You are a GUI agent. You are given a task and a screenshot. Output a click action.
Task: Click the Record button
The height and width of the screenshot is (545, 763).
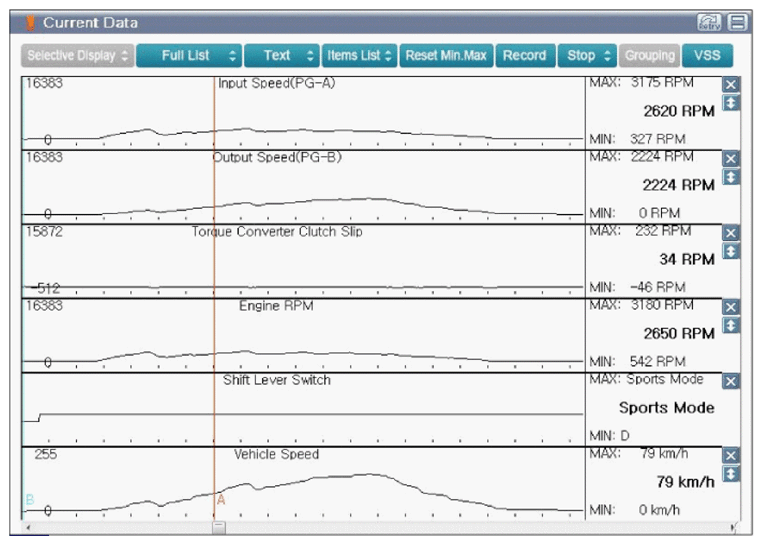[525, 55]
